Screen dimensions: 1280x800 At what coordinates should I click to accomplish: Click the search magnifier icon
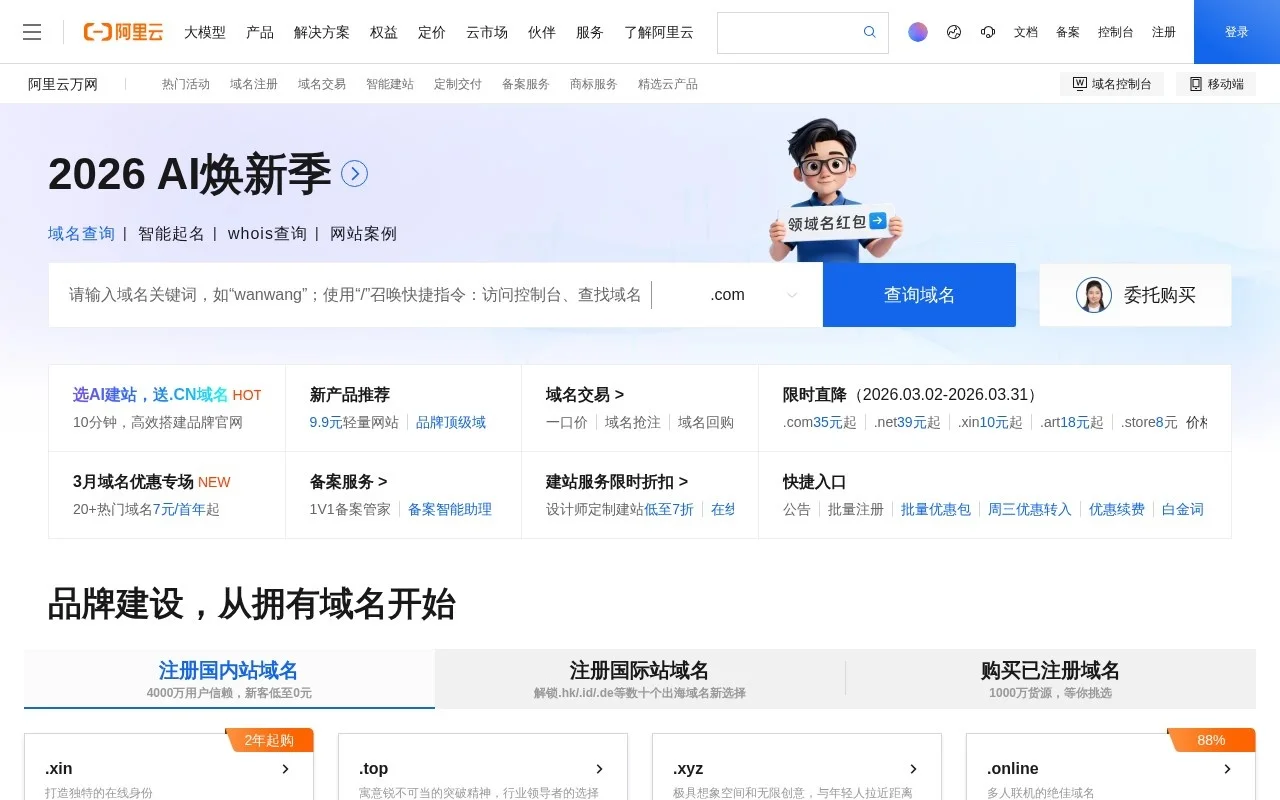[869, 32]
